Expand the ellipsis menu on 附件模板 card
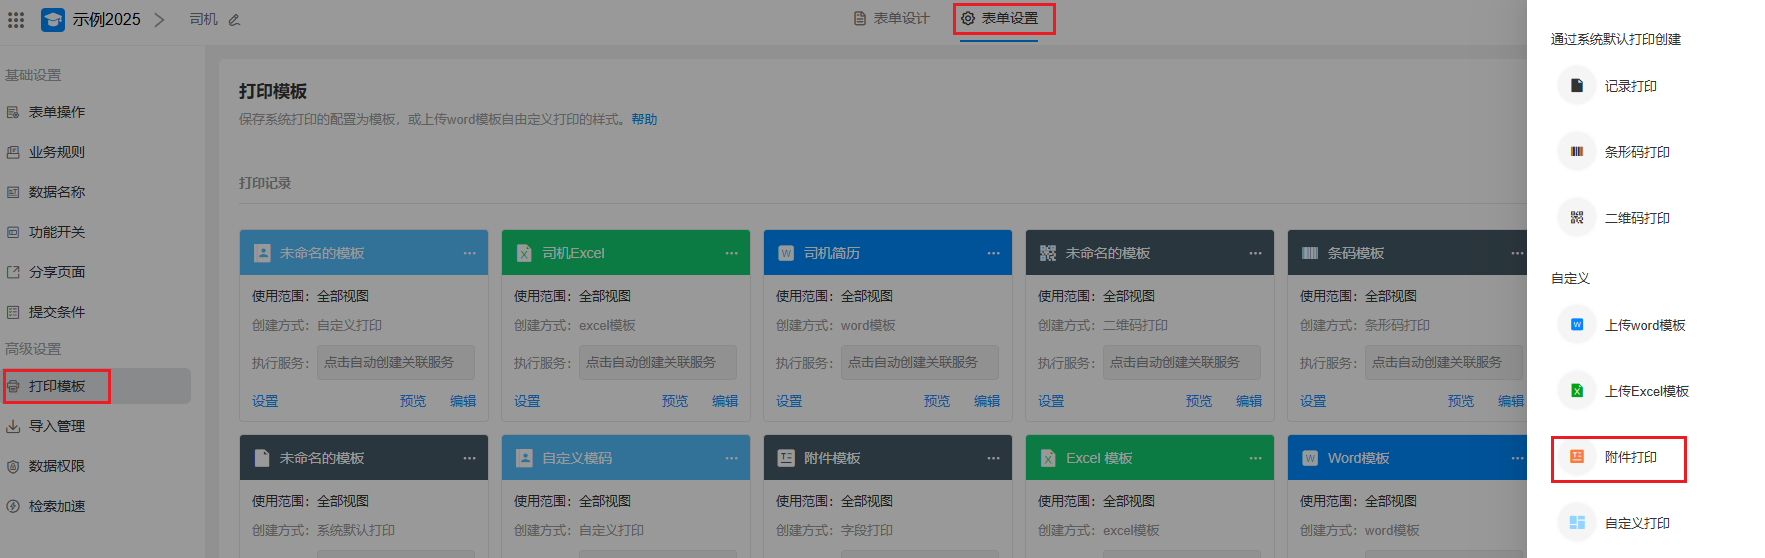1765x558 pixels. (x=993, y=458)
